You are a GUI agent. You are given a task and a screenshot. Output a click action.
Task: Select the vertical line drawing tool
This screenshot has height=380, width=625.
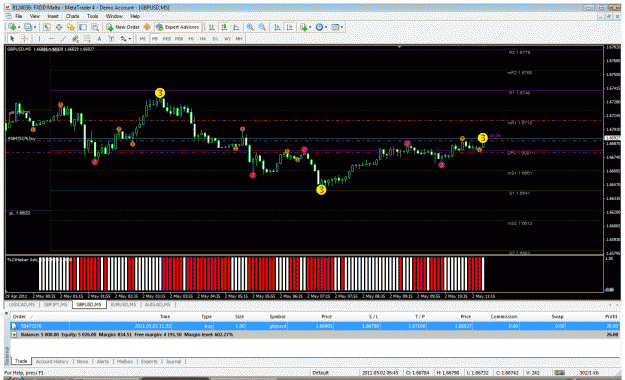click(x=39, y=39)
